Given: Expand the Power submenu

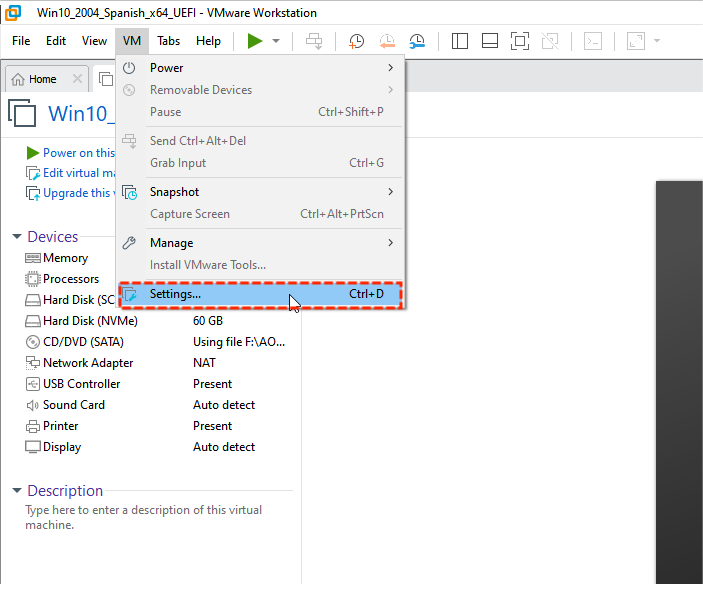Looking at the screenshot, I should click(x=261, y=68).
